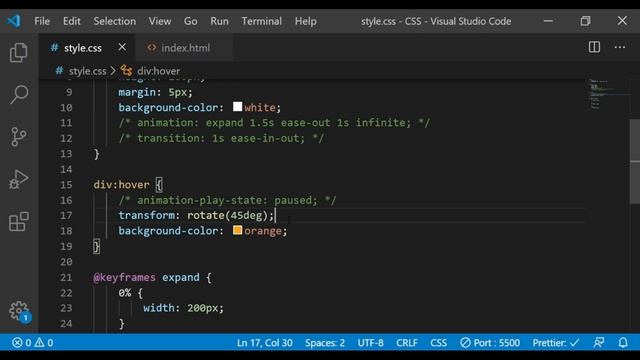Open the File menu
The image size is (640, 360).
click(x=42, y=21)
